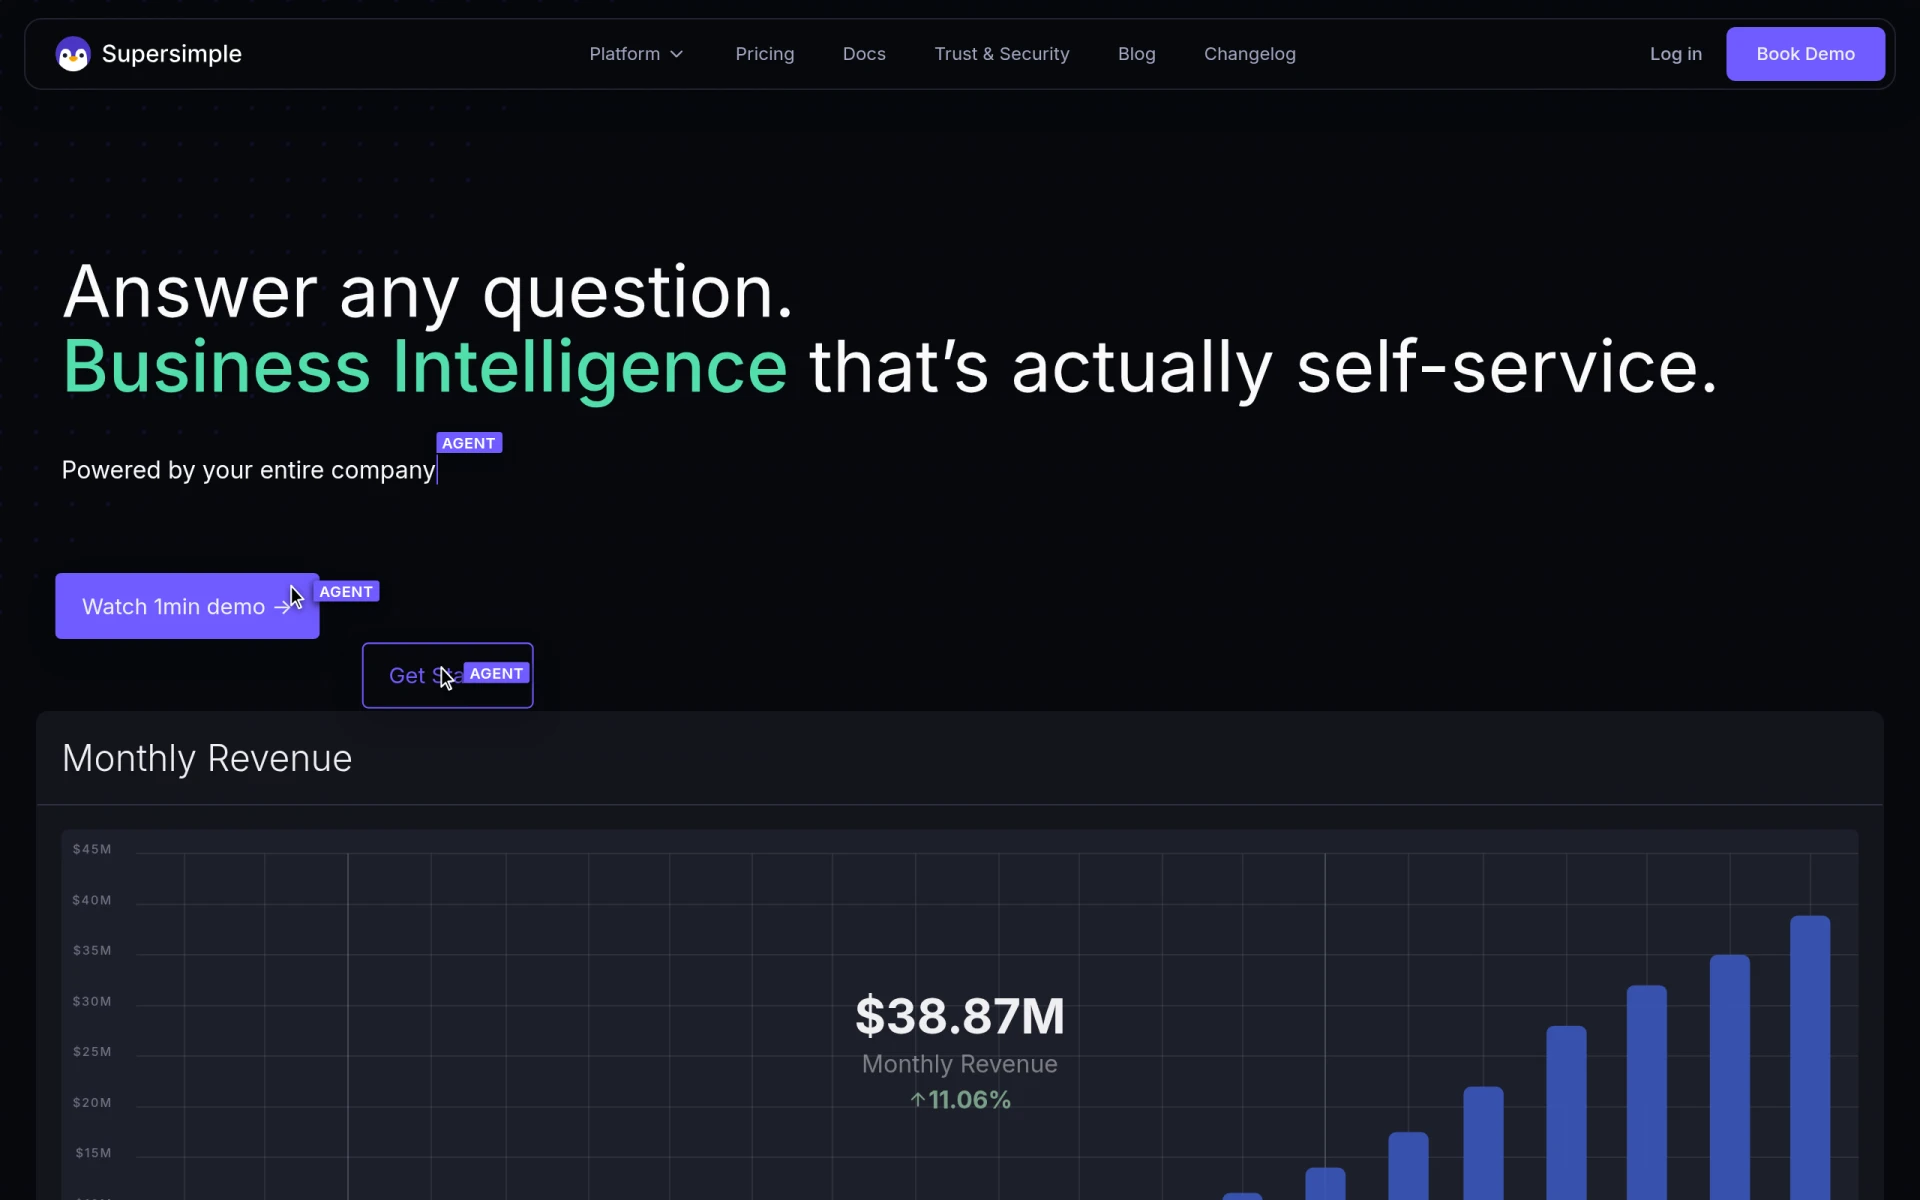
Task: Click the Supersimple penguin logo icon
Action: click(73, 54)
